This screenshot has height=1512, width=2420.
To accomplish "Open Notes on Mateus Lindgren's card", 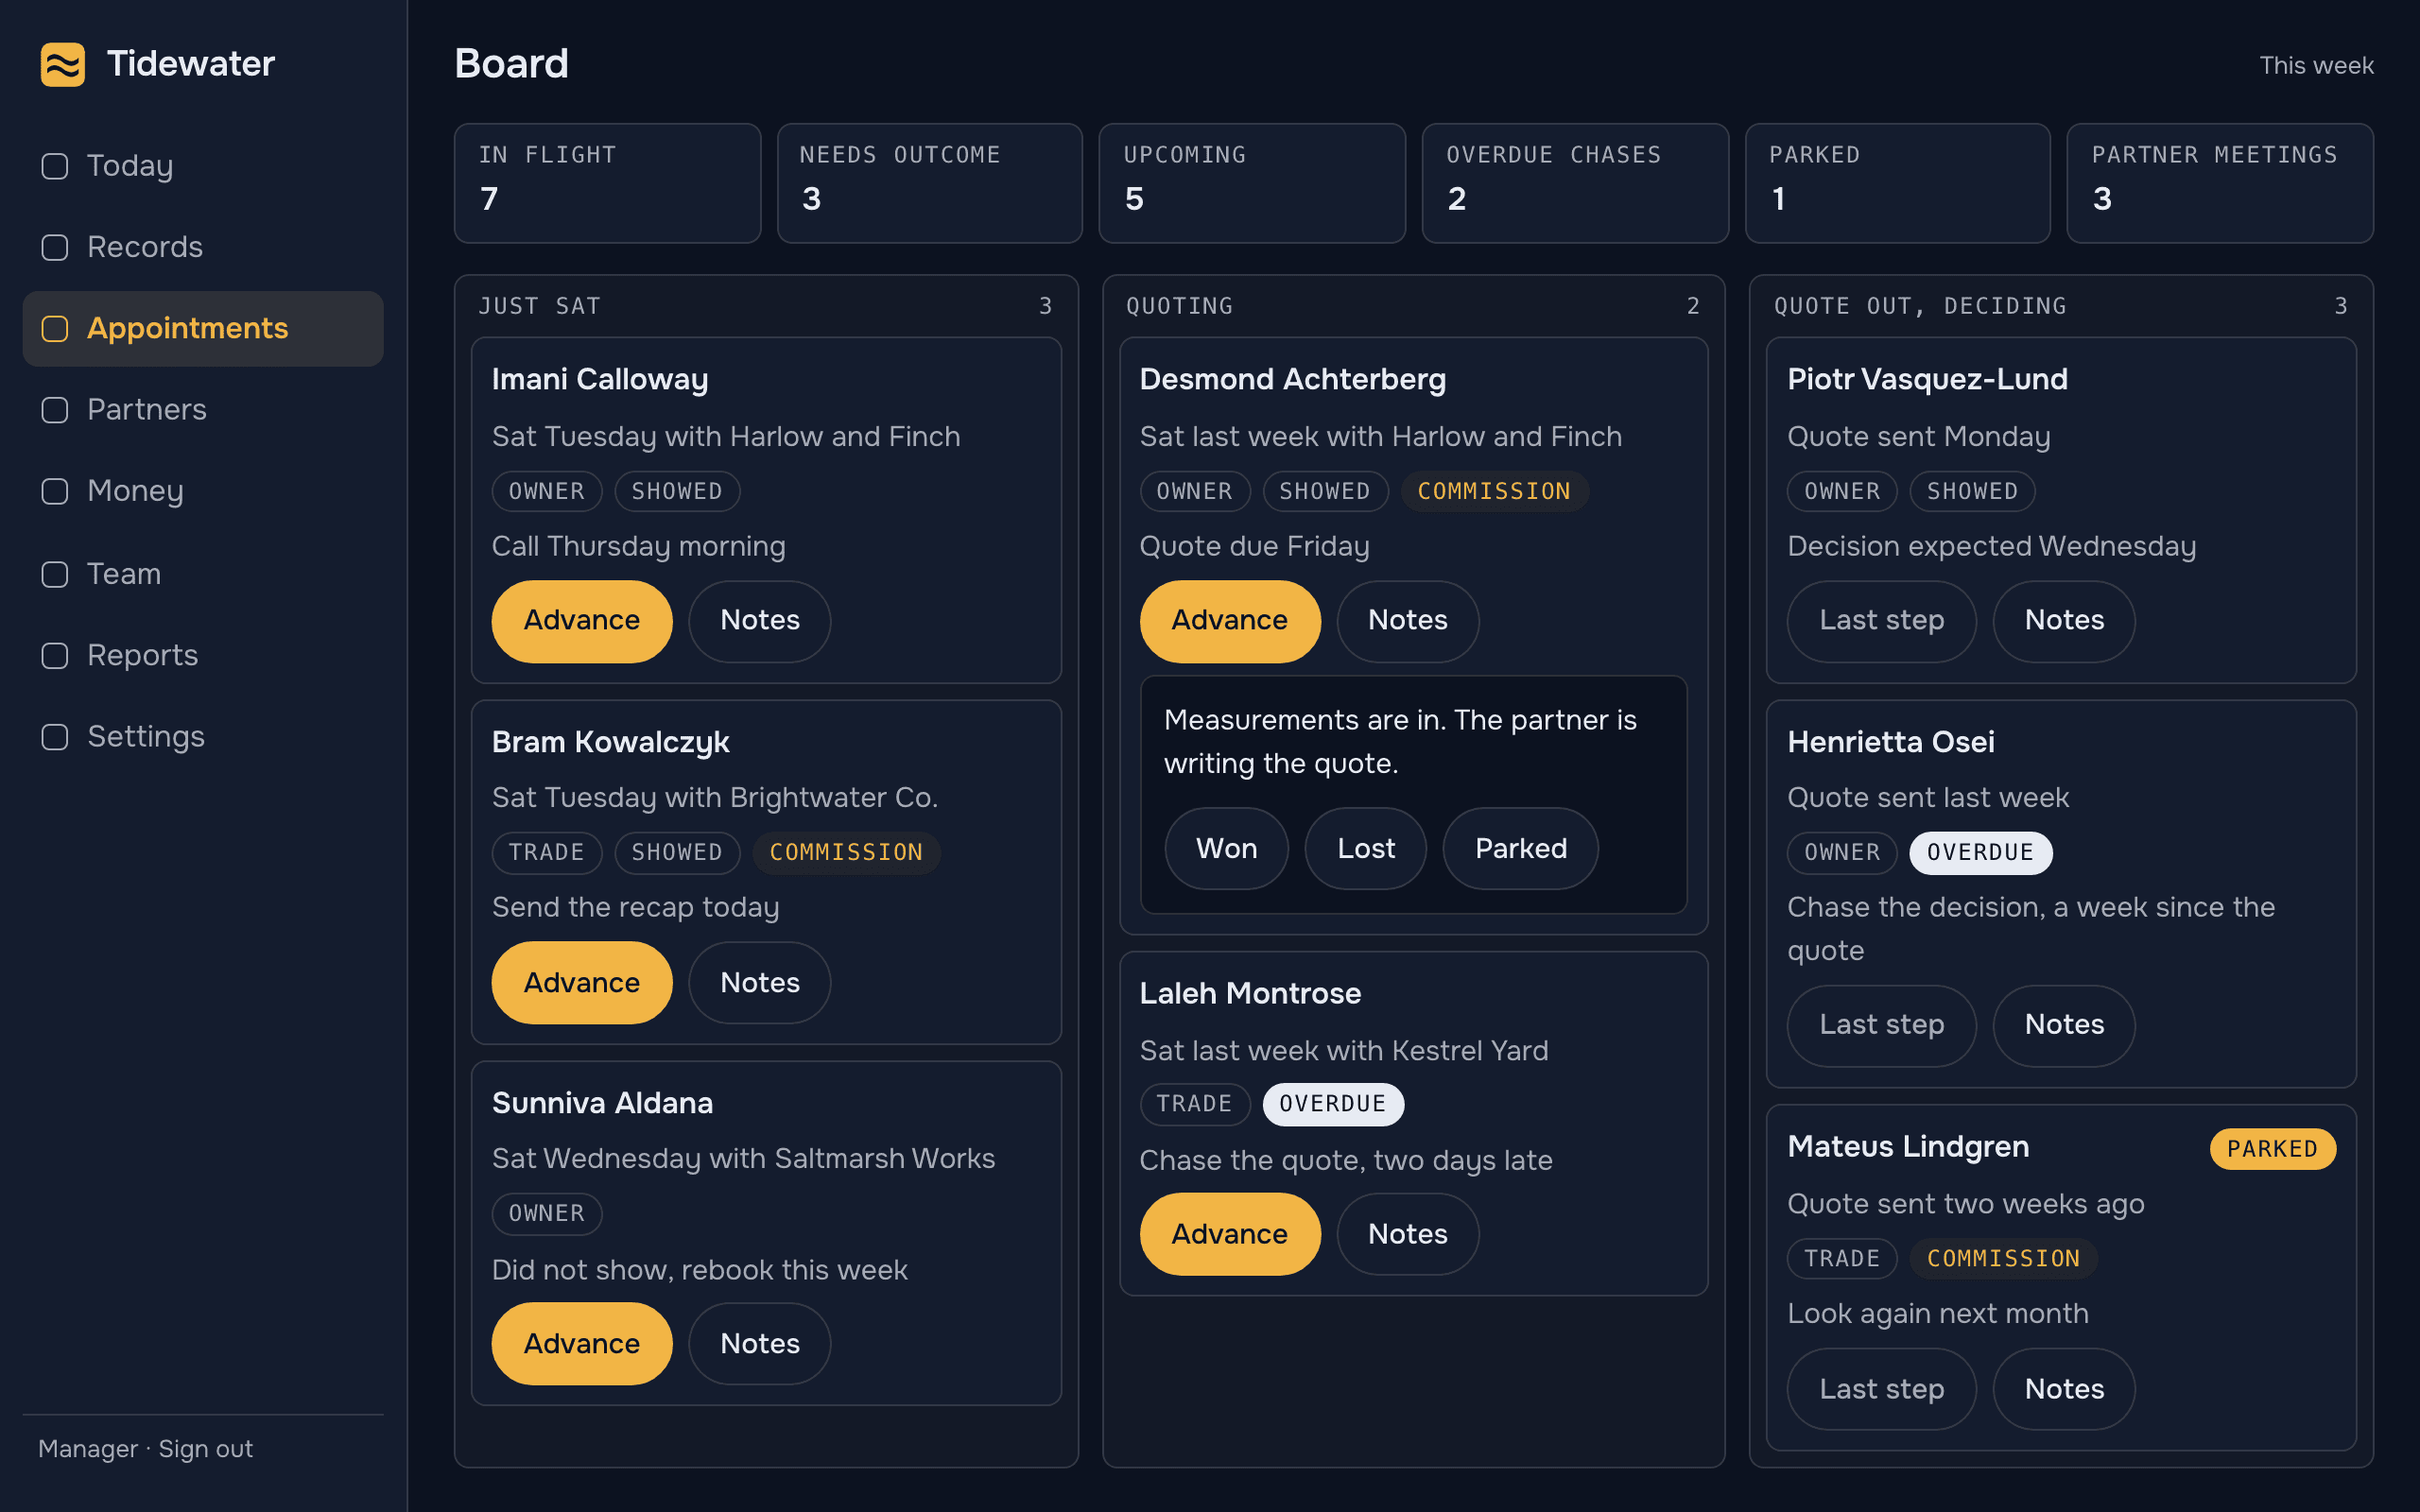I will pos(2064,1389).
